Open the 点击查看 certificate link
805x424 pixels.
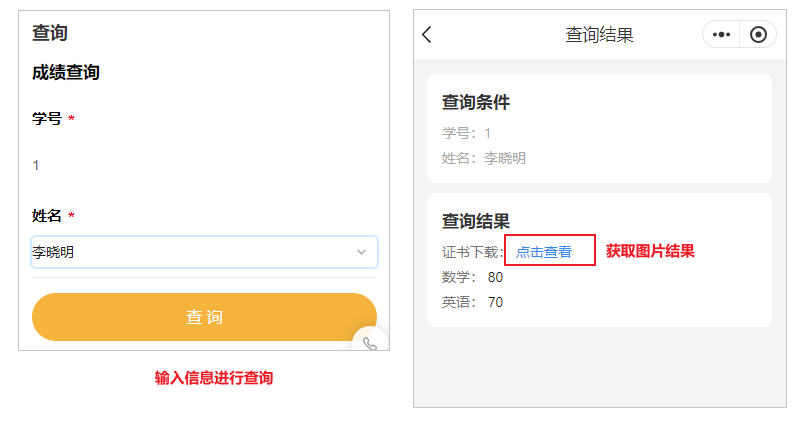(544, 252)
